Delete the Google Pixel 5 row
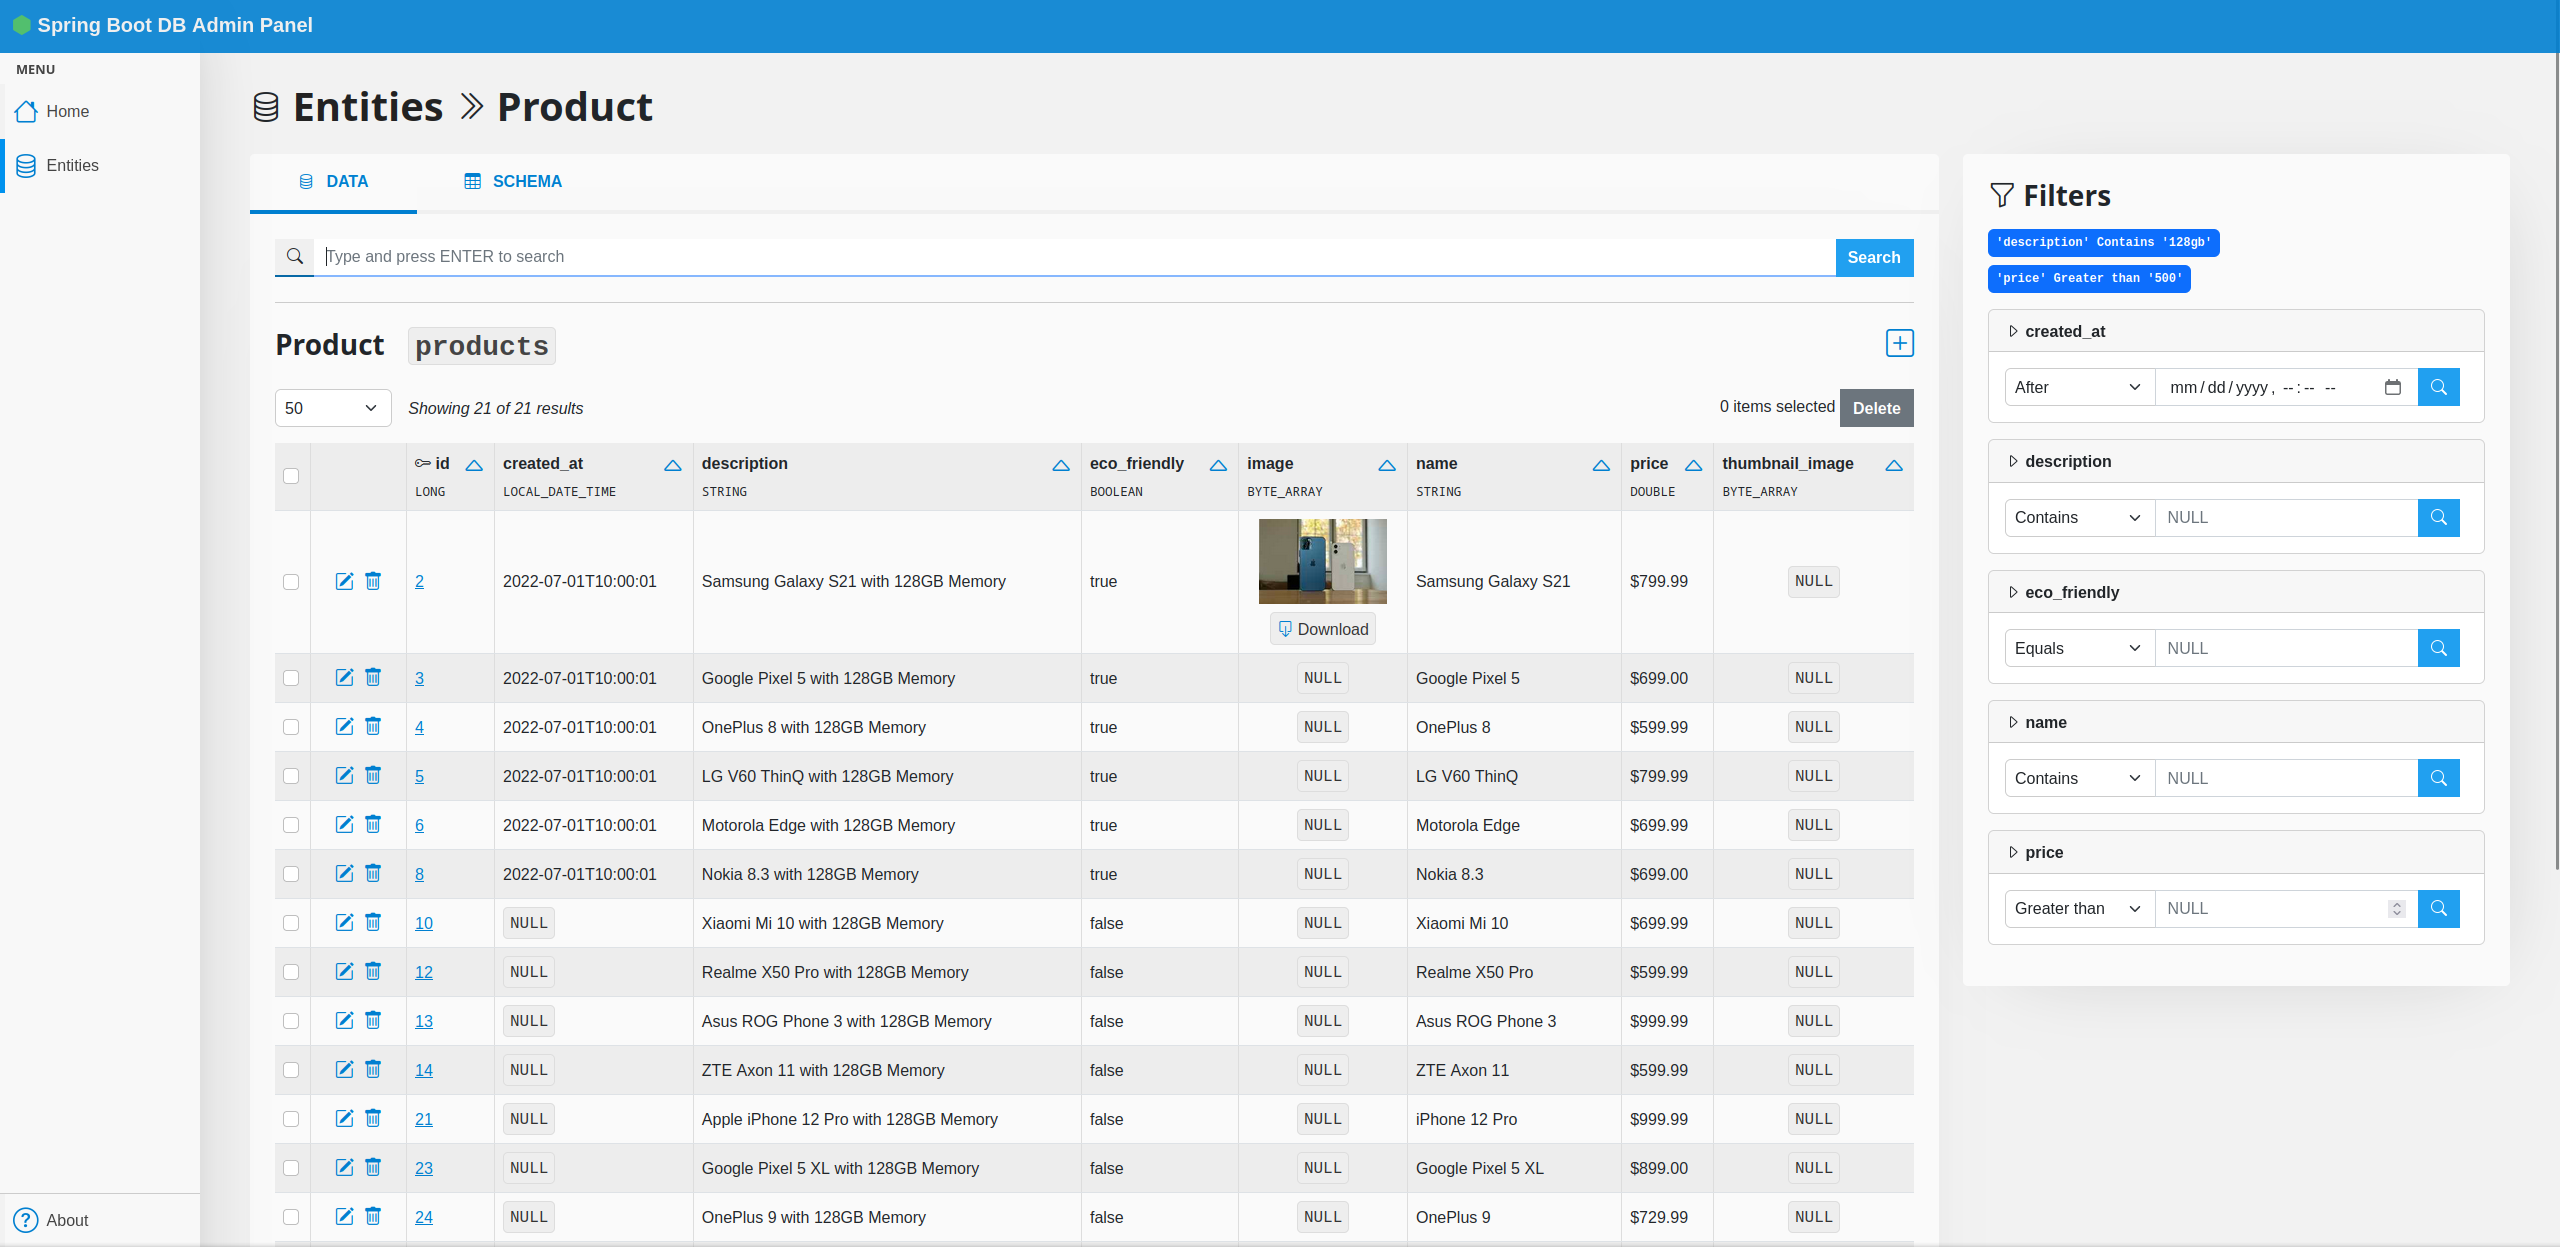The height and width of the screenshot is (1247, 2560). 373,677
